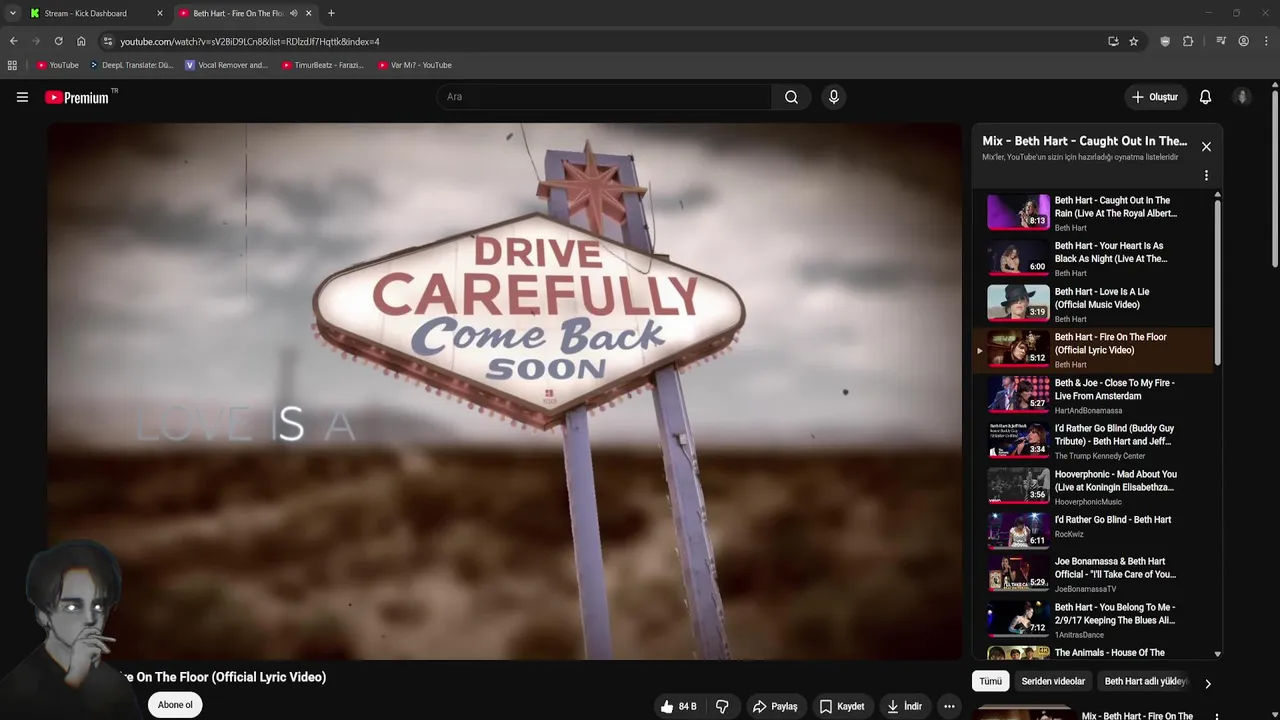
Task: Play Caught Out In The Rain thumbnail
Action: (1018, 212)
